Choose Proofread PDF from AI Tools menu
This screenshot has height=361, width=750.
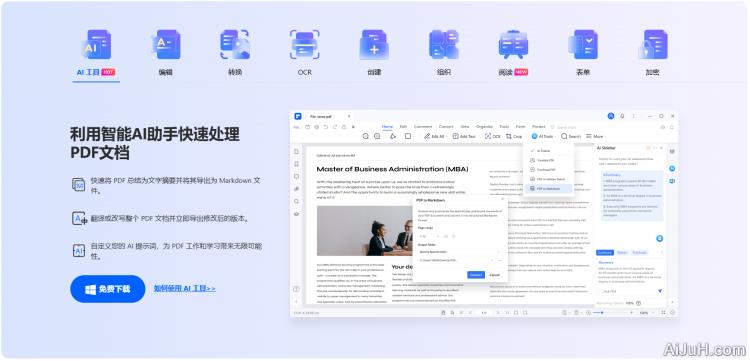(x=549, y=170)
